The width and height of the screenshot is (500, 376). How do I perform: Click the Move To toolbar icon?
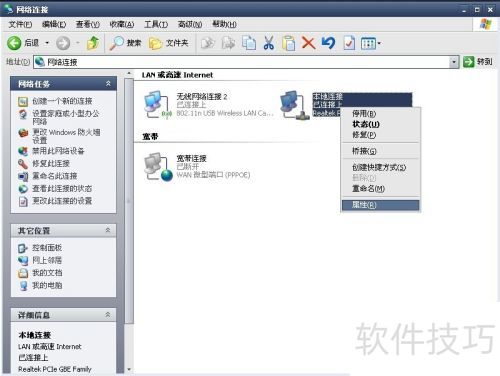208,43
